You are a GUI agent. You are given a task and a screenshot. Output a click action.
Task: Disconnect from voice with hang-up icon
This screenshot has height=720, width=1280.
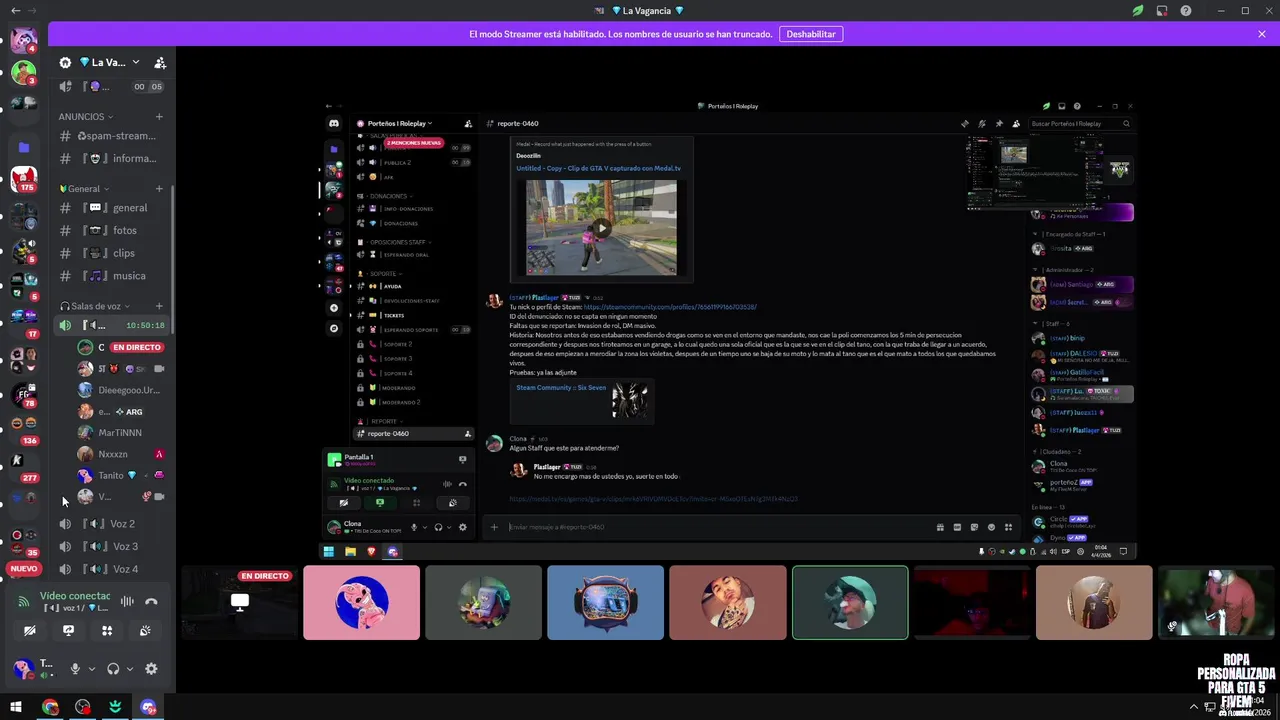(x=151, y=601)
